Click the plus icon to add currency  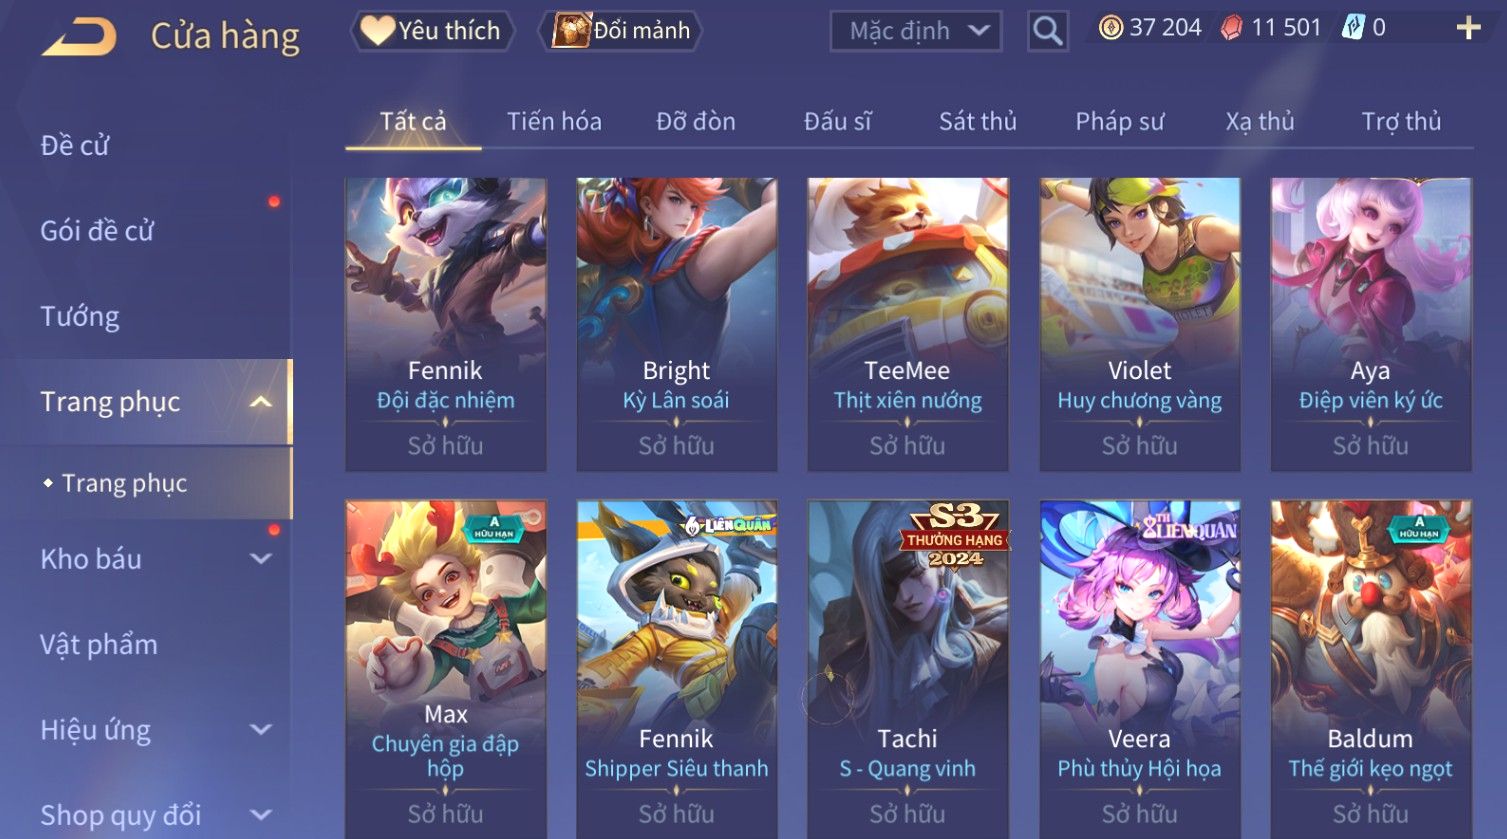click(x=1468, y=28)
